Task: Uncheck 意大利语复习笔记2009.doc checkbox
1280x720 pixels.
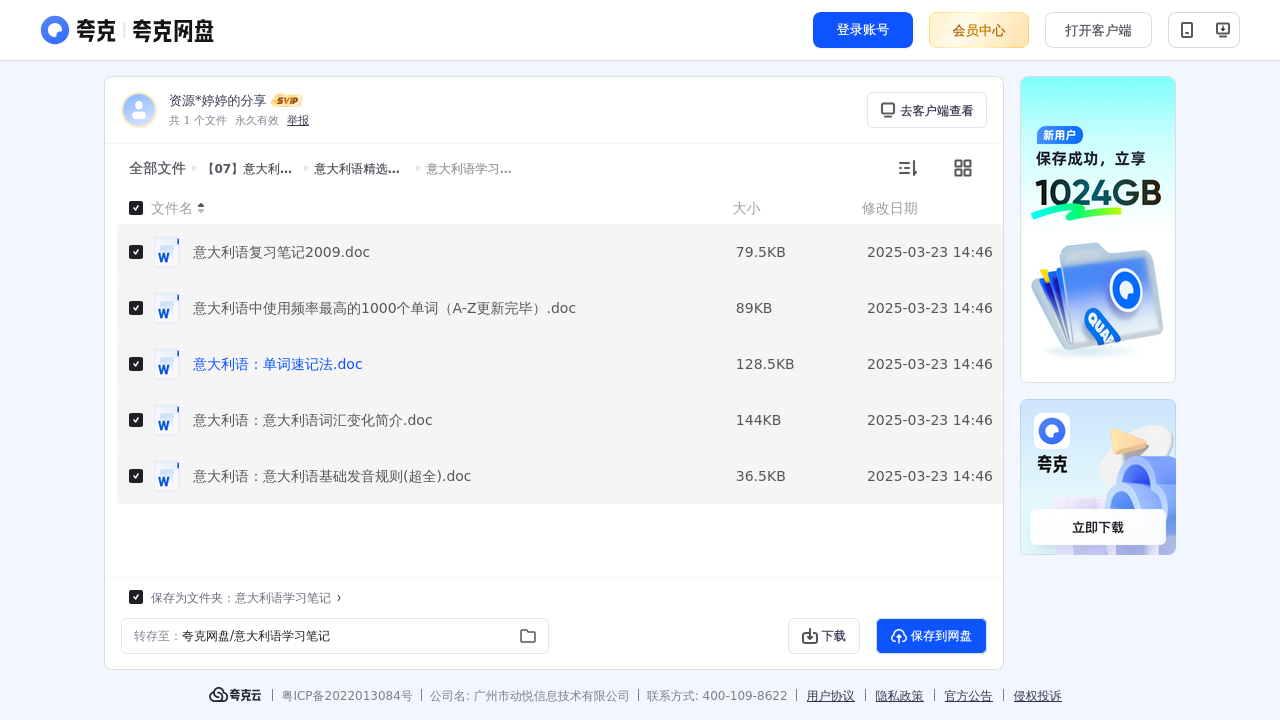Action: [136, 252]
